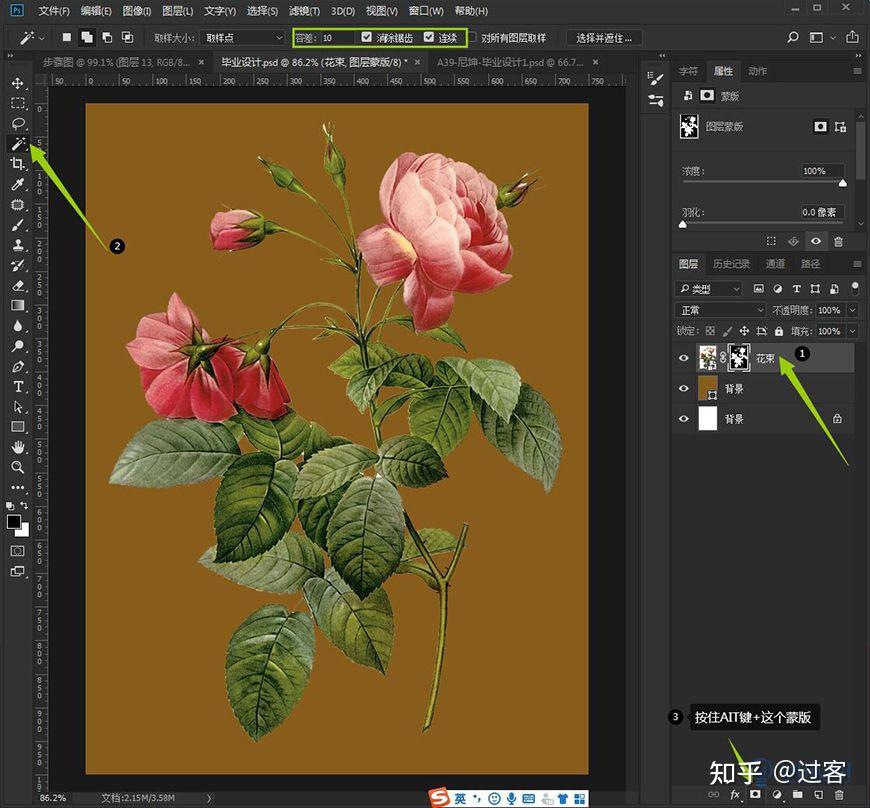The height and width of the screenshot is (808, 870).
Task: Select the Eraser tool
Action: click(x=17, y=285)
